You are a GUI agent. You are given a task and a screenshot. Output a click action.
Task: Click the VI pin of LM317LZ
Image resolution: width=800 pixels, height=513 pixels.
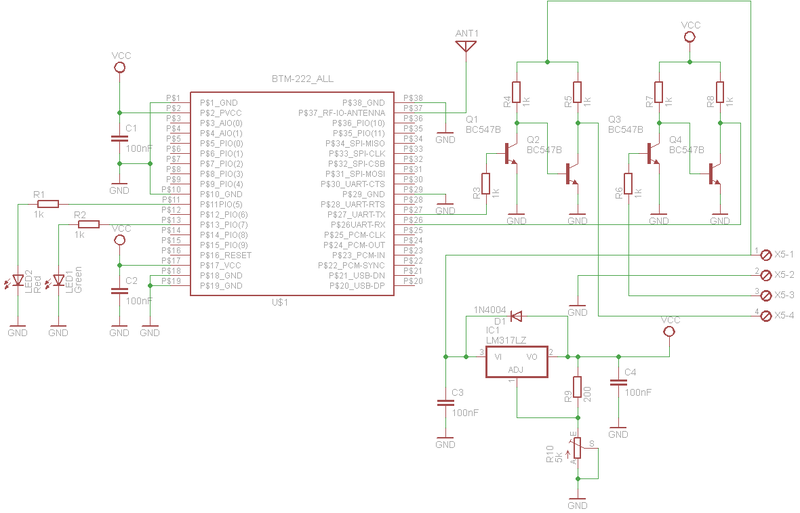[x=498, y=357]
